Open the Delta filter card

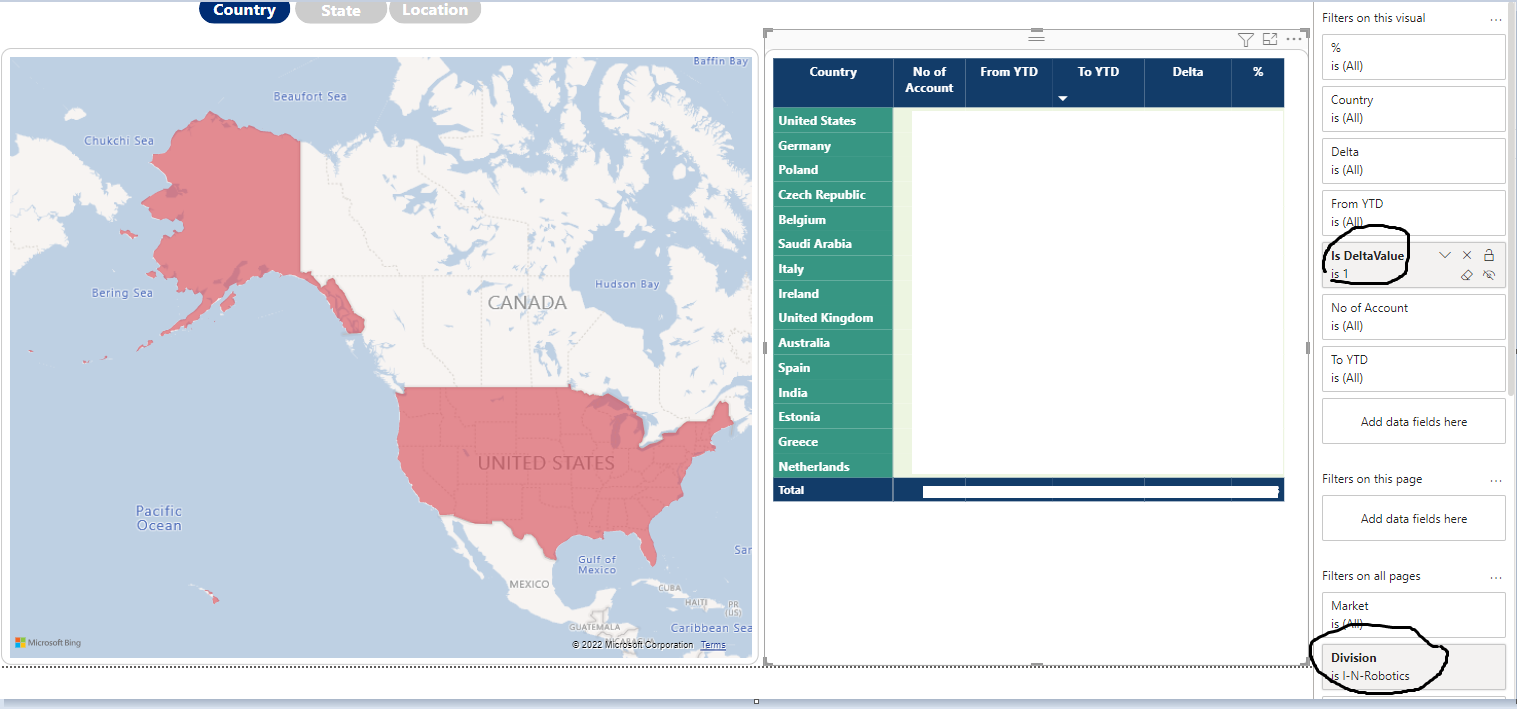click(1413, 161)
